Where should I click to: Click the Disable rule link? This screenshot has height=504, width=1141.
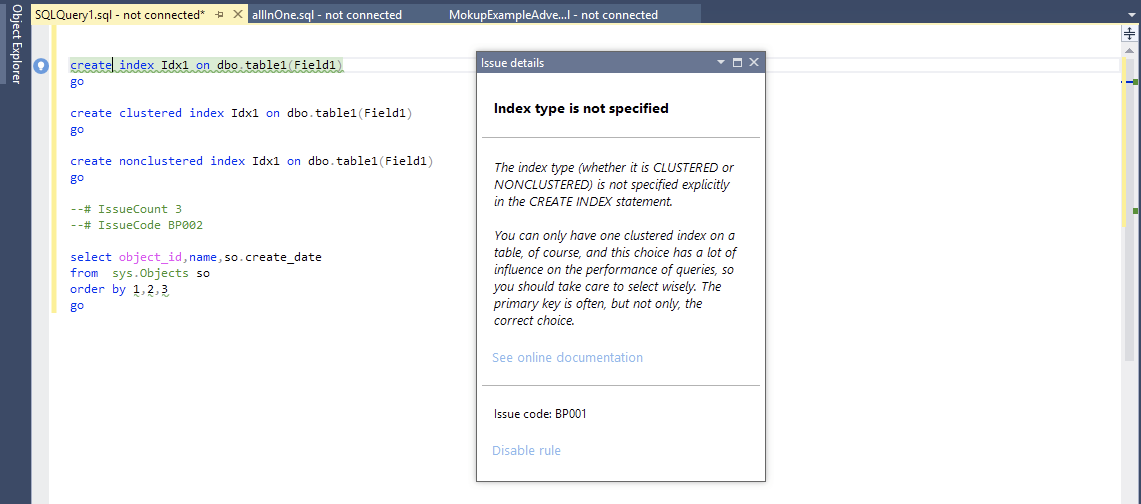coord(526,451)
